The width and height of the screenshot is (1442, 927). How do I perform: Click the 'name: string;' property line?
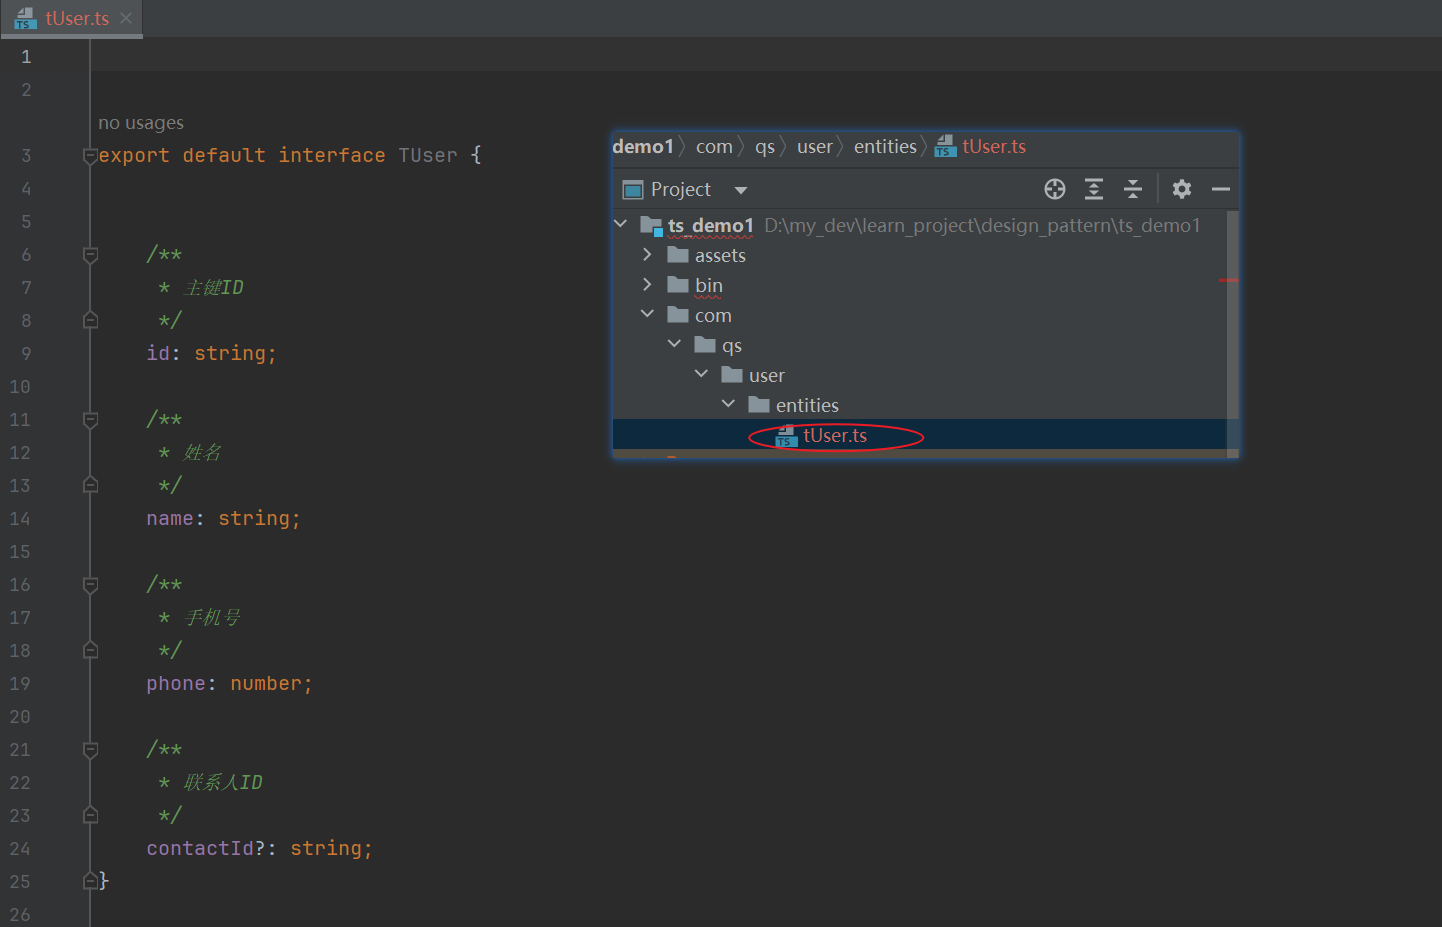(223, 519)
